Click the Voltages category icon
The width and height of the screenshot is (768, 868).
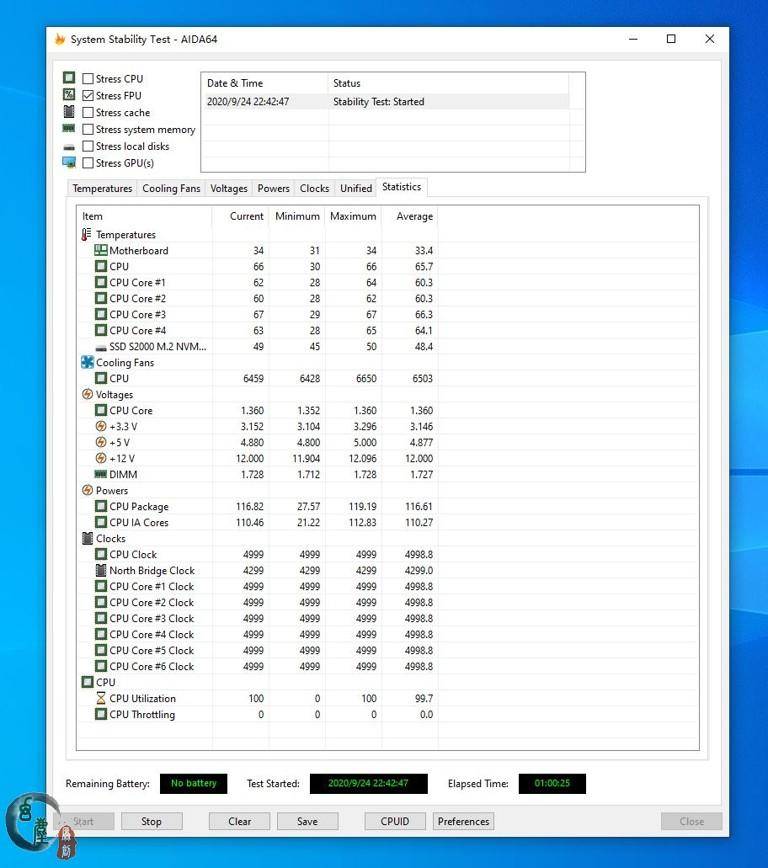(x=87, y=394)
